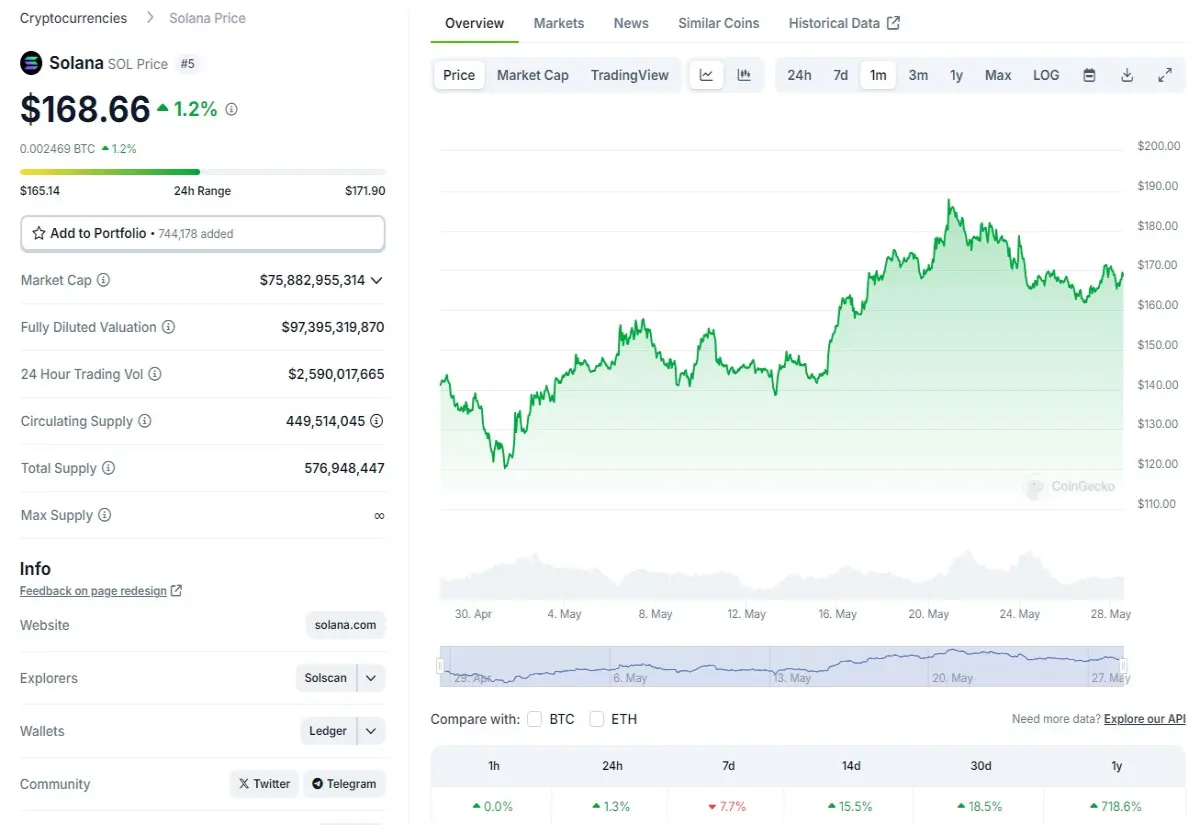The image size is (1200, 825).
Task: Set chart range to 7d
Action: coord(841,75)
